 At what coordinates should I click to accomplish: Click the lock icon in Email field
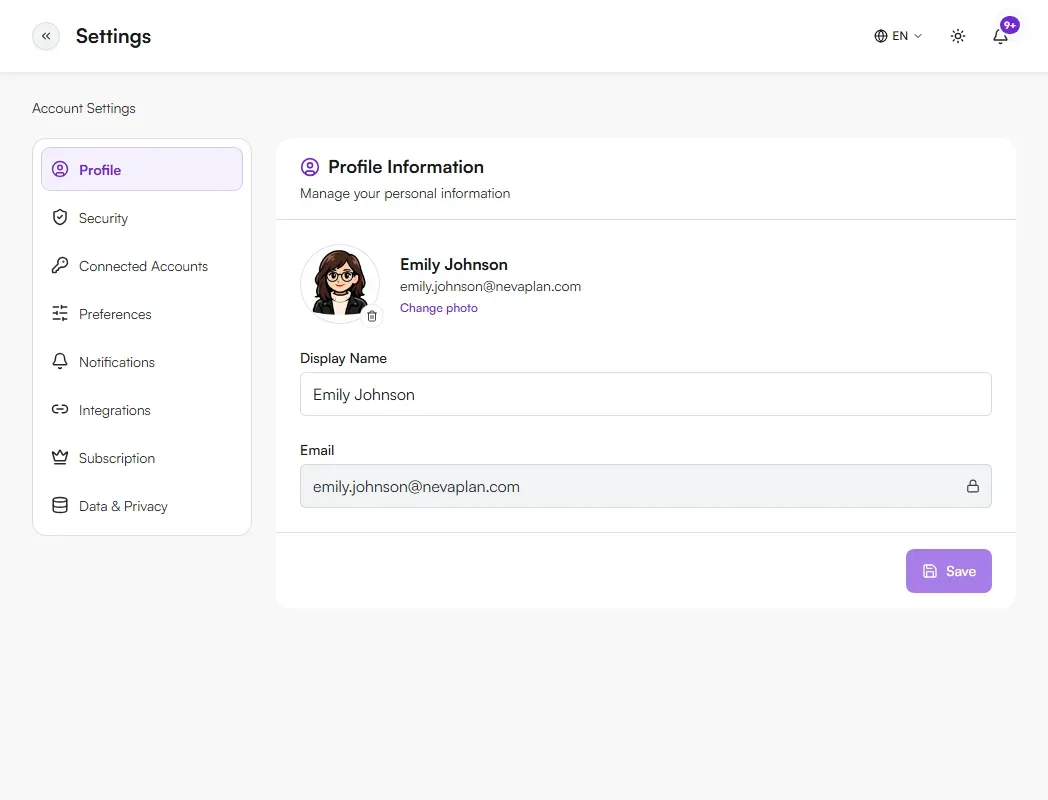click(972, 486)
